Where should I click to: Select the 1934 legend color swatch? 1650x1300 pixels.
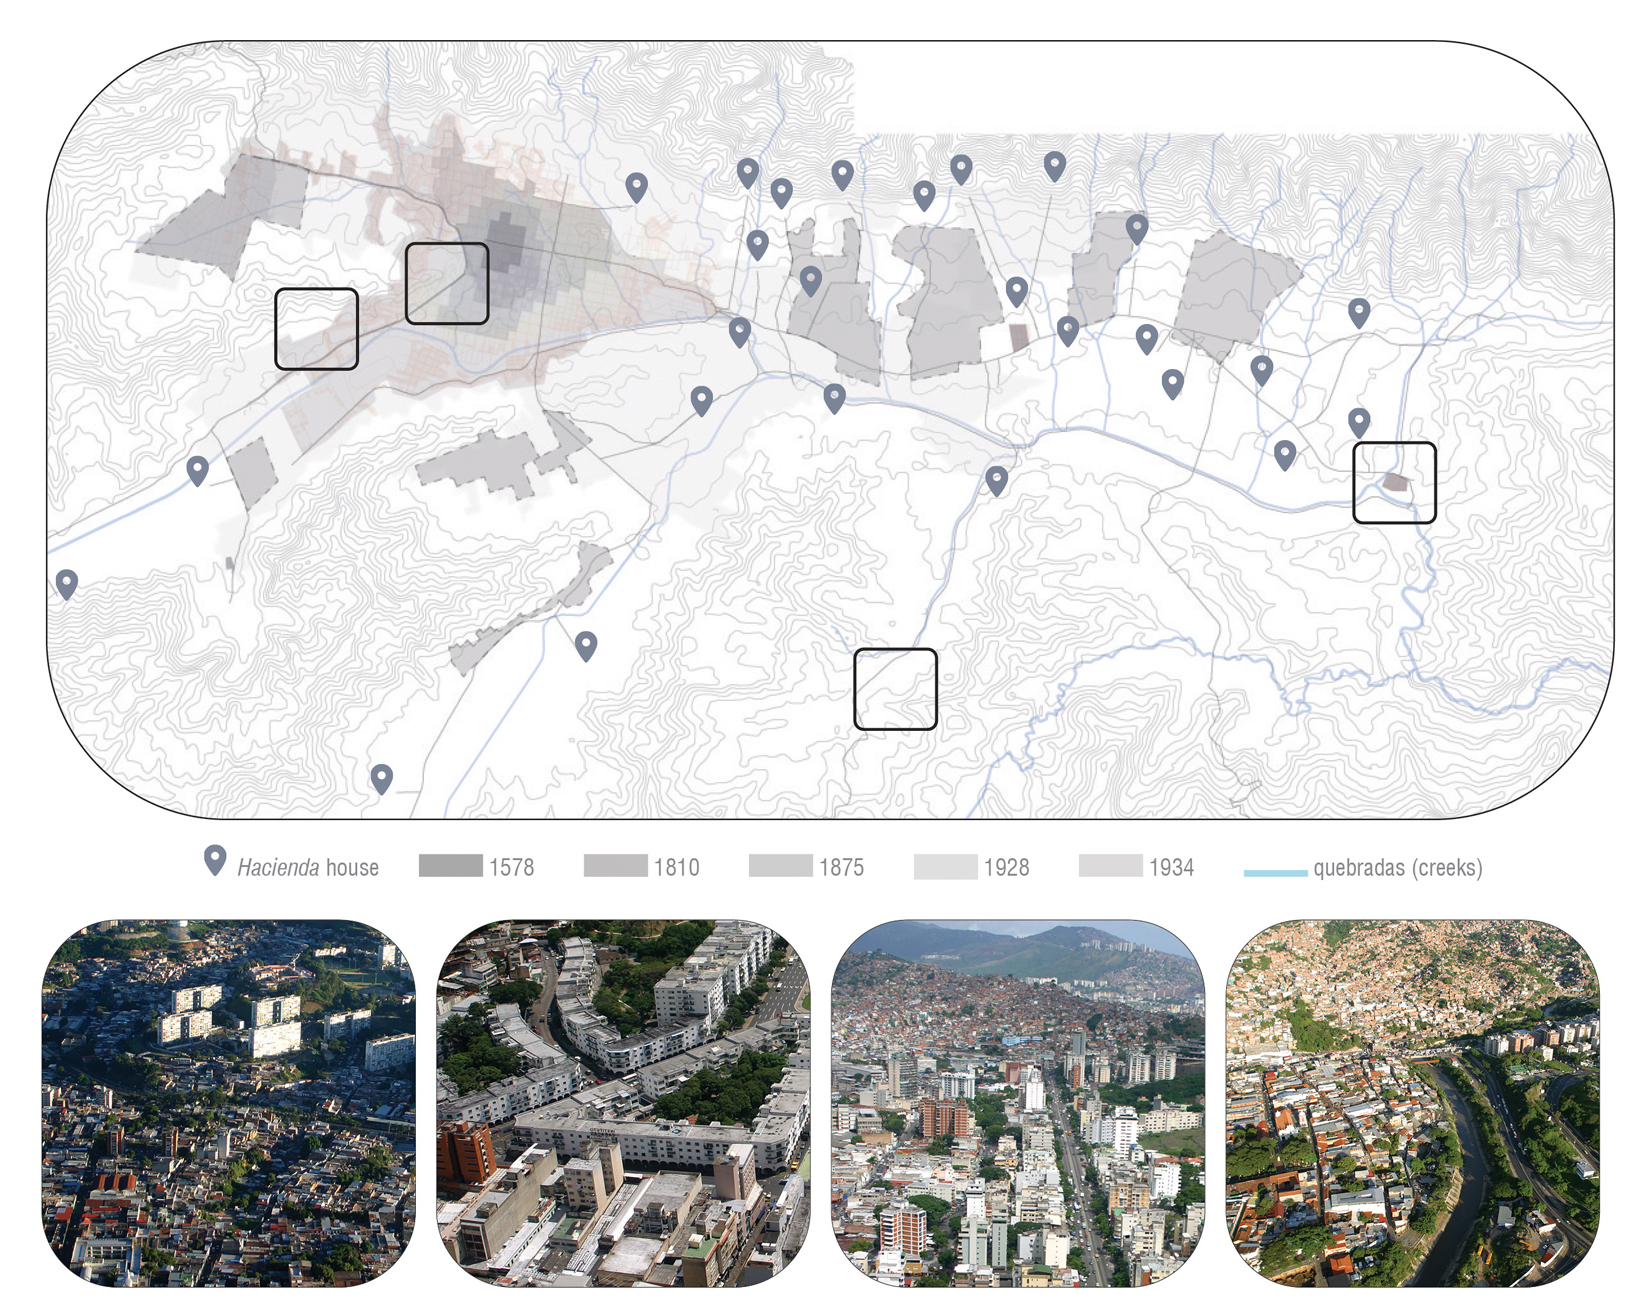1111,866
